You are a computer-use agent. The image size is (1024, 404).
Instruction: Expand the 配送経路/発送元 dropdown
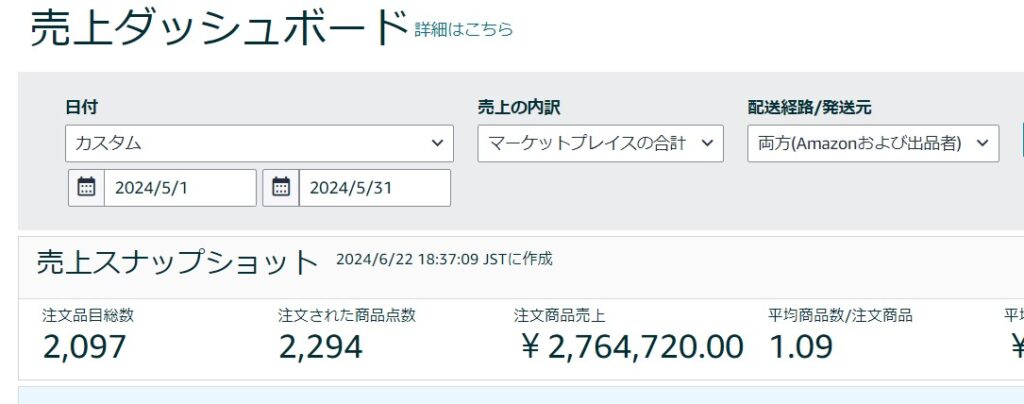pos(873,143)
